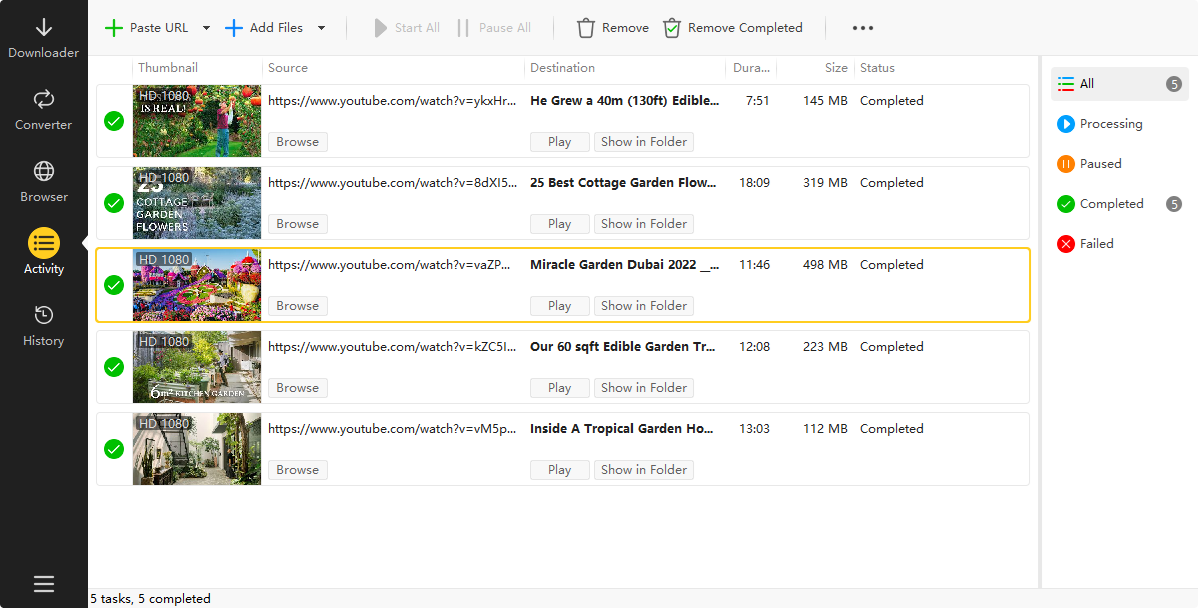Open the built-in Browser
The width and height of the screenshot is (1198, 608).
pyautogui.click(x=43, y=181)
